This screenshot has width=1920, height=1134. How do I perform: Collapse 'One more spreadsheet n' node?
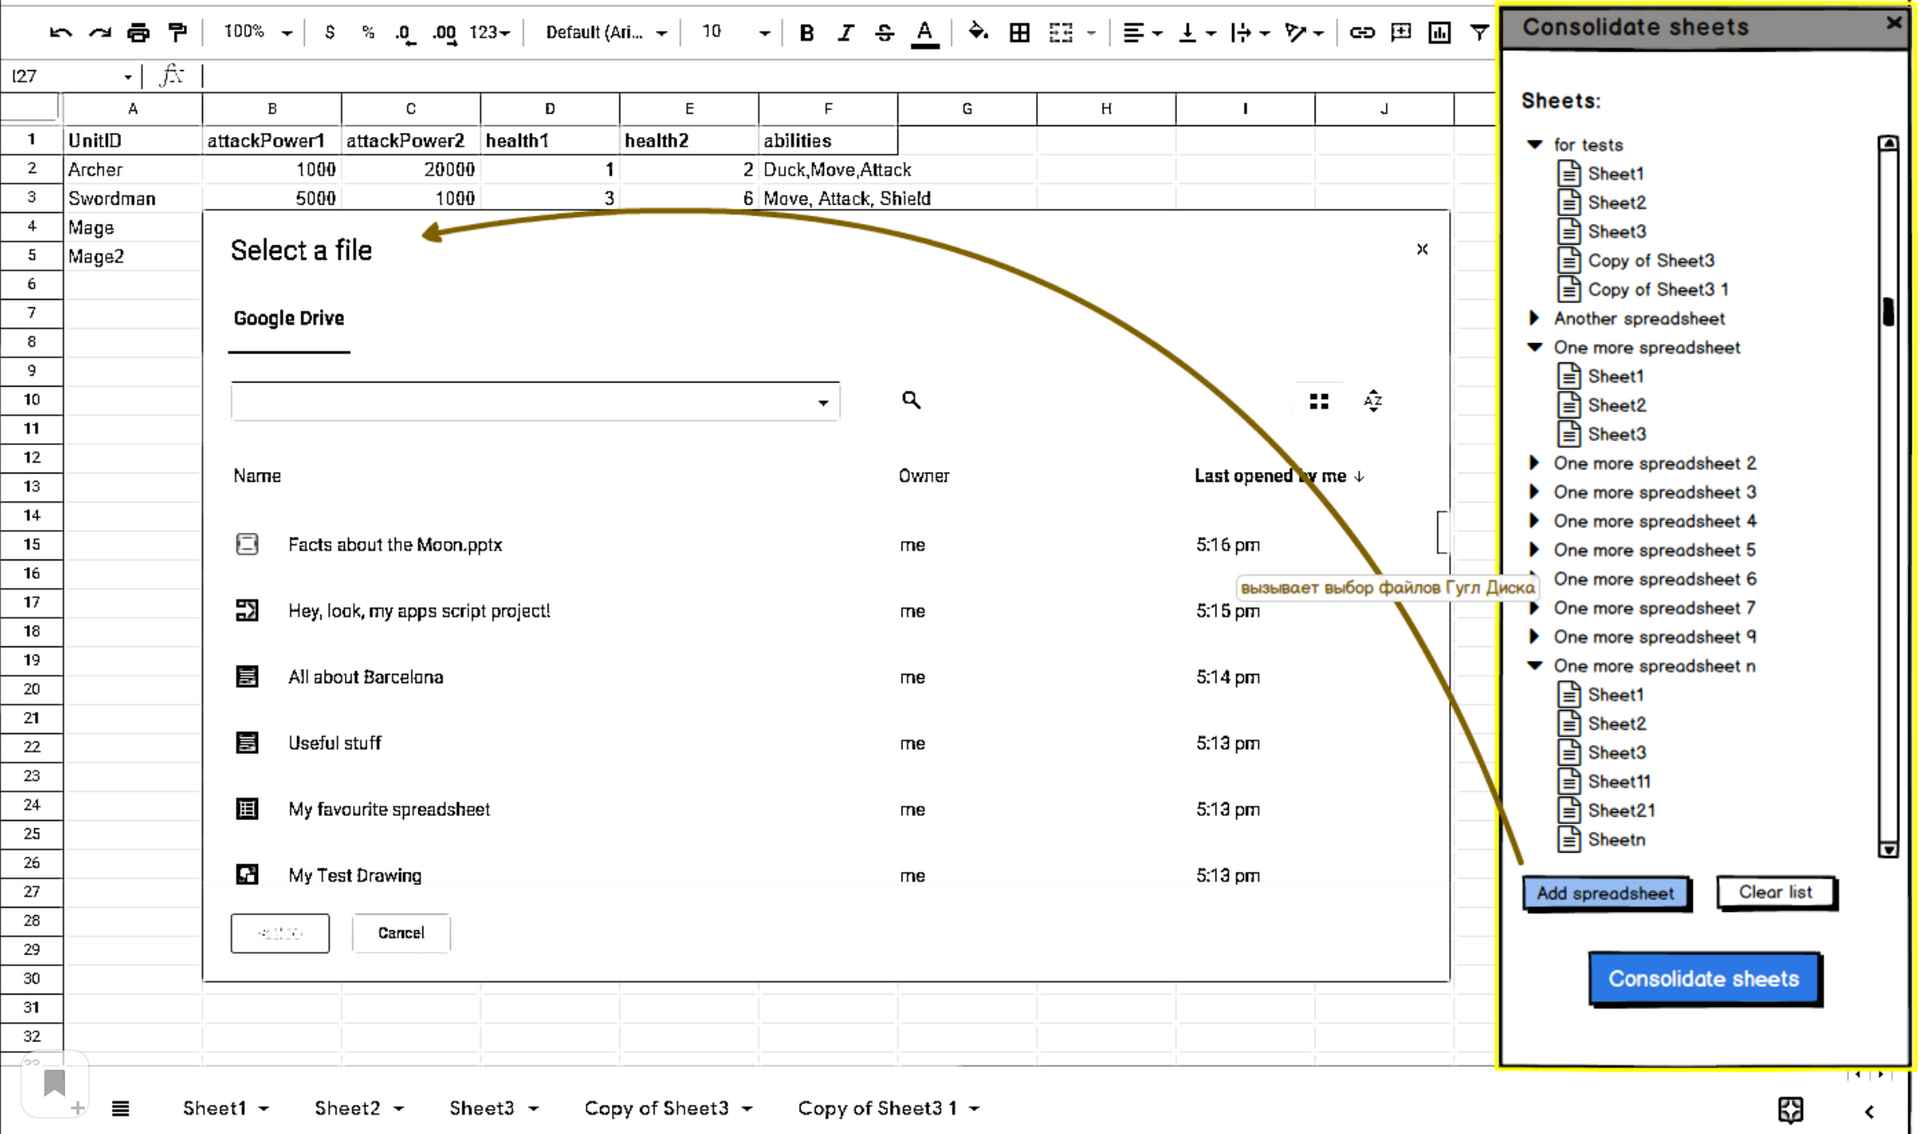(x=1535, y=666)
